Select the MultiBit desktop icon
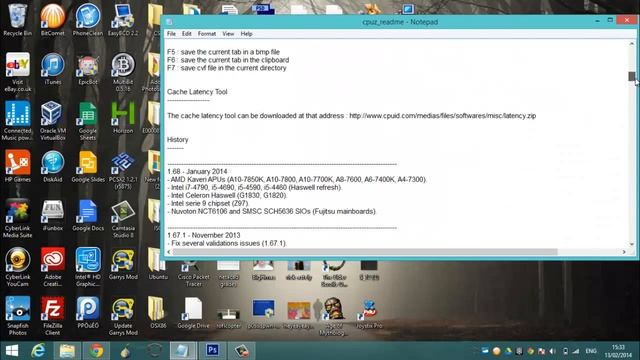The image size is (640, 360). coord(123,72)
